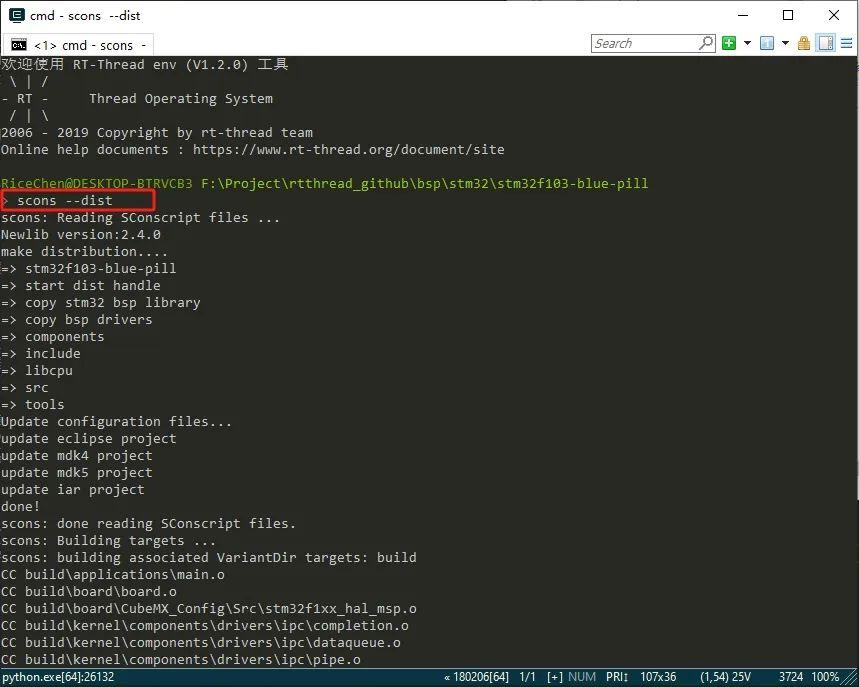Click python.exe[64]:26132 in status bar
This screenshot has height=687, width=859.
[x=58, y=677]
